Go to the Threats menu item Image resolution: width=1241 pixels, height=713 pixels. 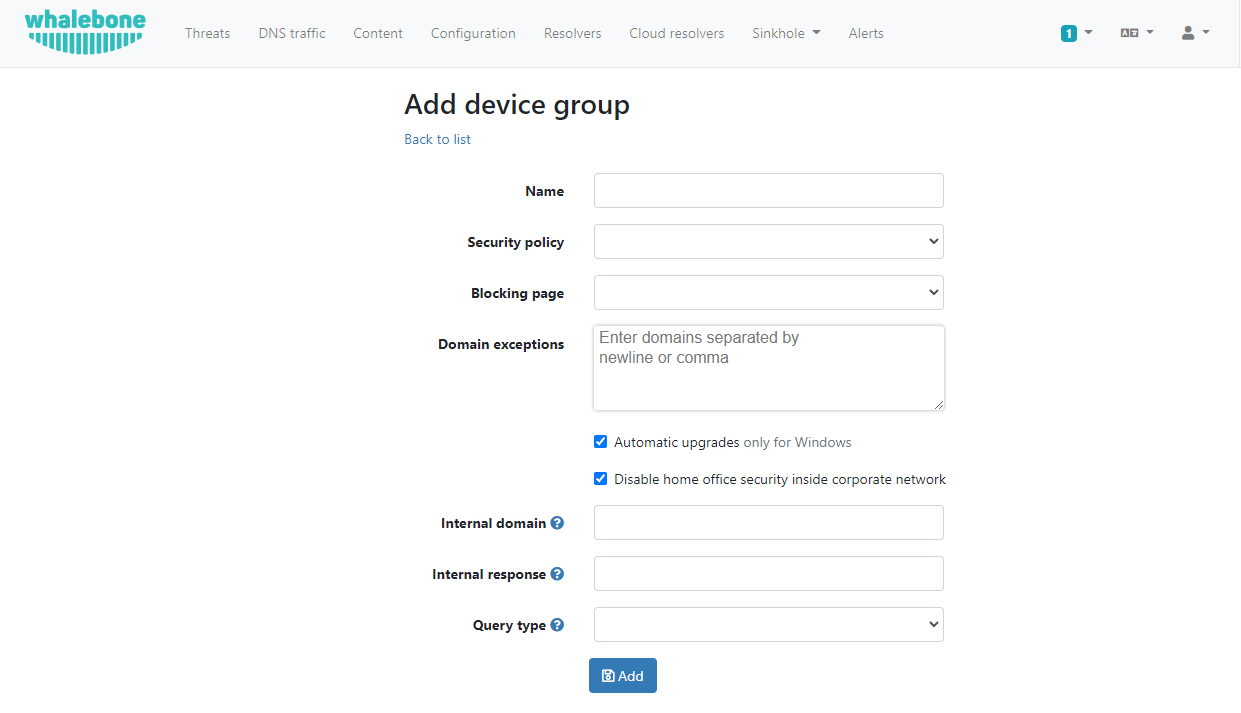[208, 33]
